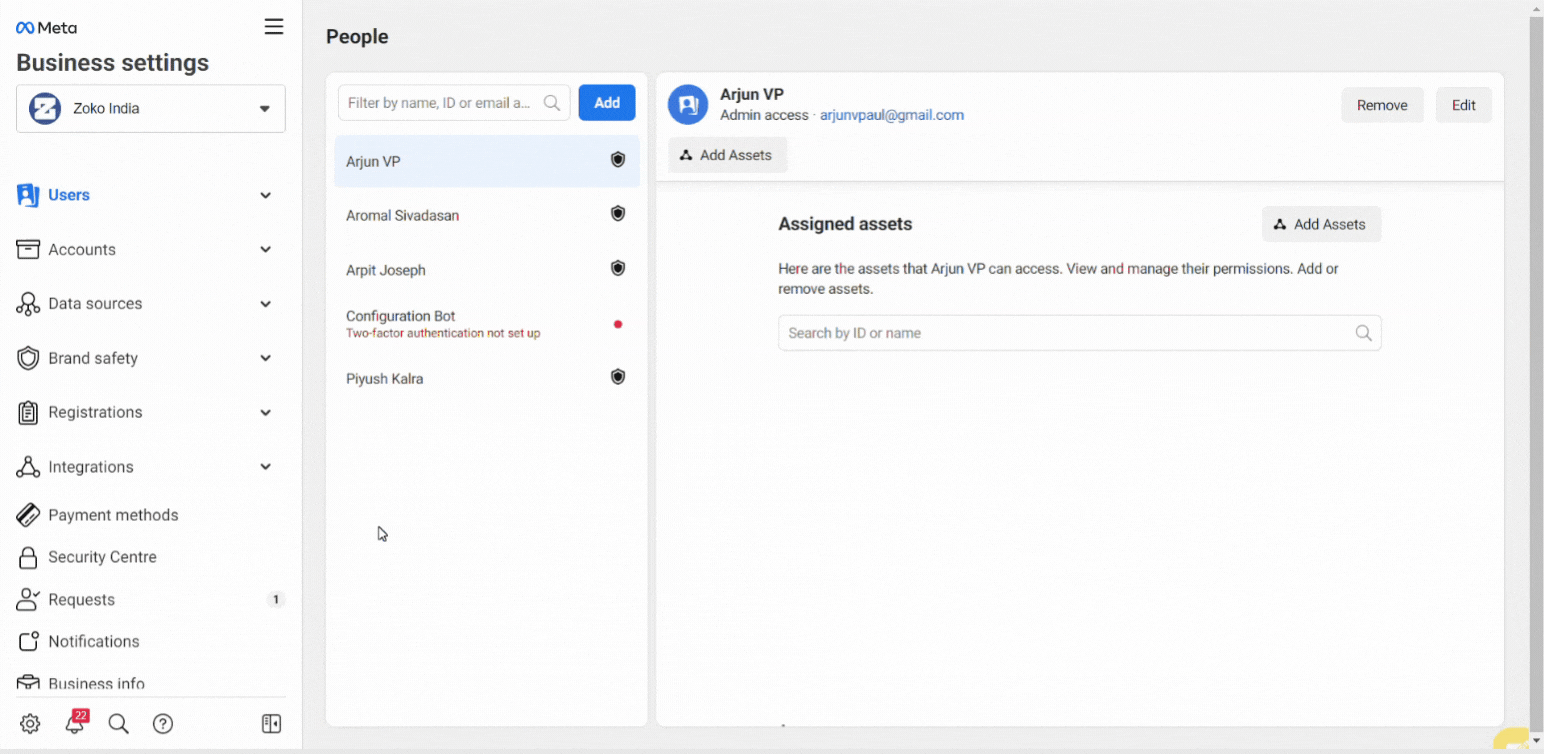This screenshot has width=1544, height=754.
Task: Focus the Search by ID or name field
Action: tap(1080, 333)
